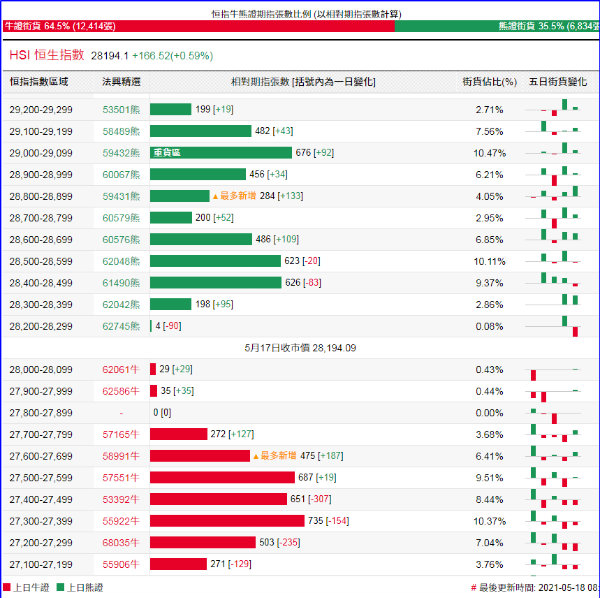Click the 街貨佔比(%) column header
The image size is (600, 598).
[x=489, y=82]
